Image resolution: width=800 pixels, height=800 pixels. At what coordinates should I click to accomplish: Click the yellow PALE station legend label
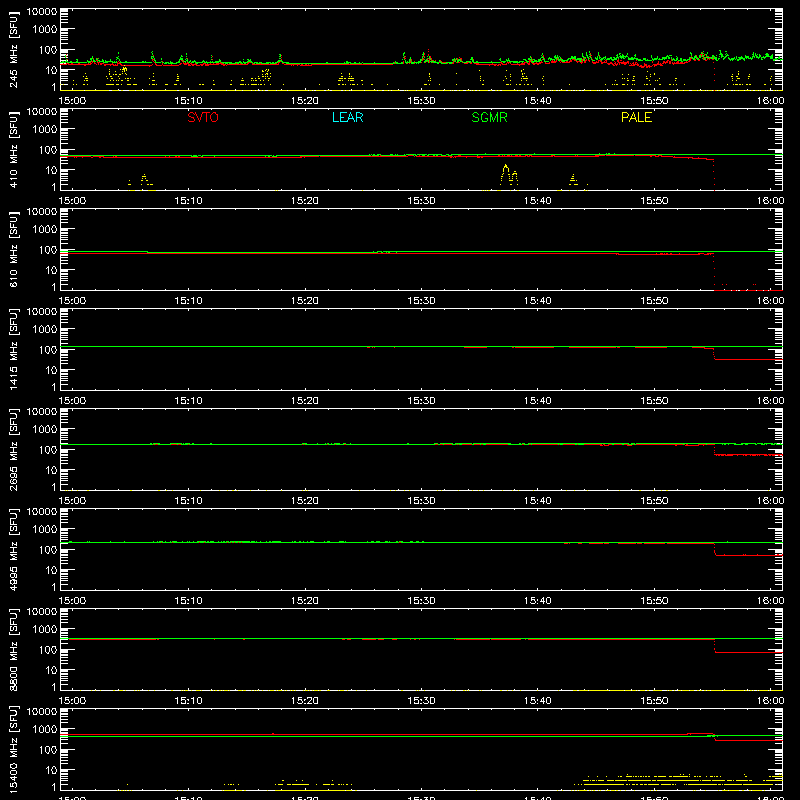click(x=636, y=117)
